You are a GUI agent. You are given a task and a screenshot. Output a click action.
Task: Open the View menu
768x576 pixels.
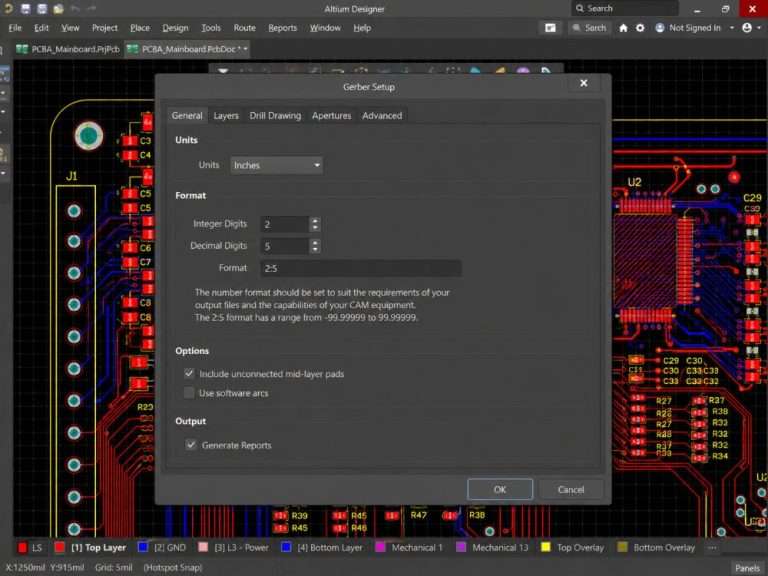point(70,28)
